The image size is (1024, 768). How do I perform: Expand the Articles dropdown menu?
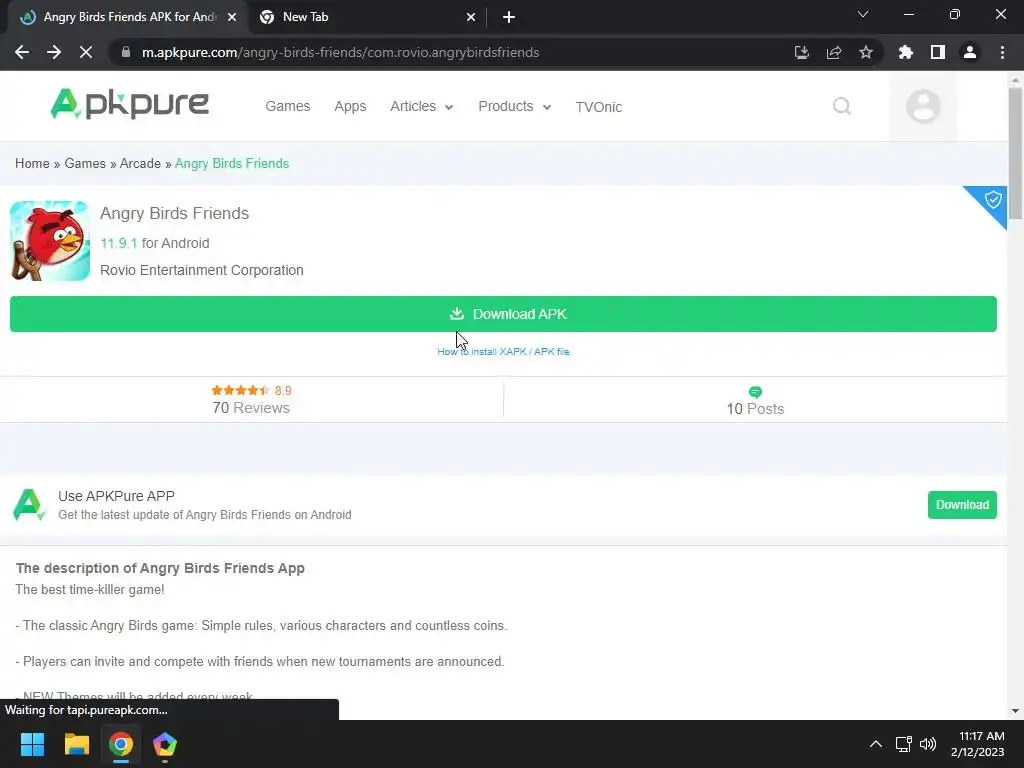pyautogui.click(x=421, y=106)
